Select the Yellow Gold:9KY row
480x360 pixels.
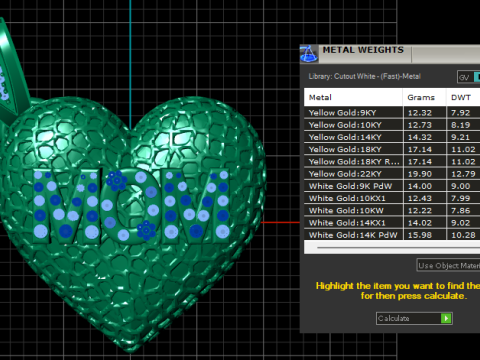click(x=392, y=113)
